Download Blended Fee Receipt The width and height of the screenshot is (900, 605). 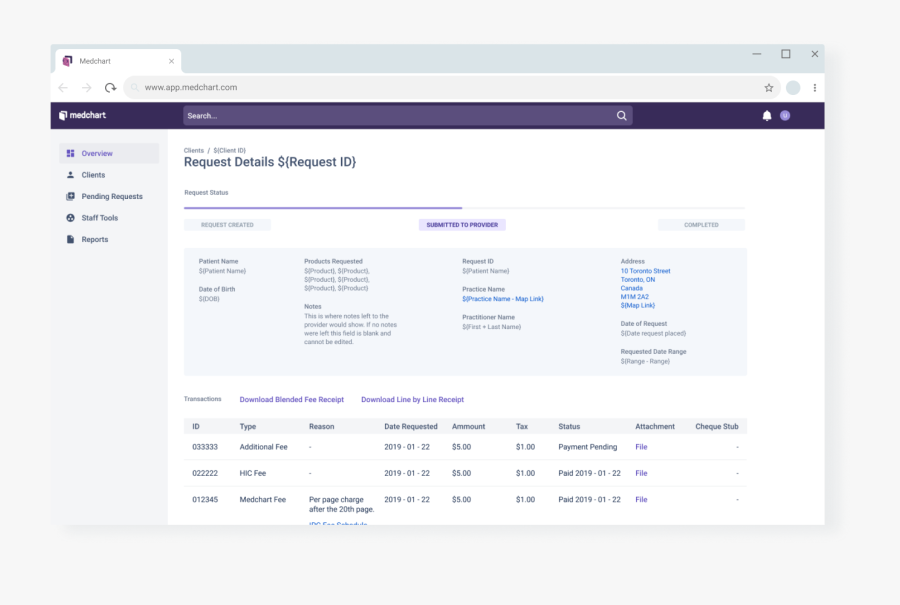tap(291, 400)
